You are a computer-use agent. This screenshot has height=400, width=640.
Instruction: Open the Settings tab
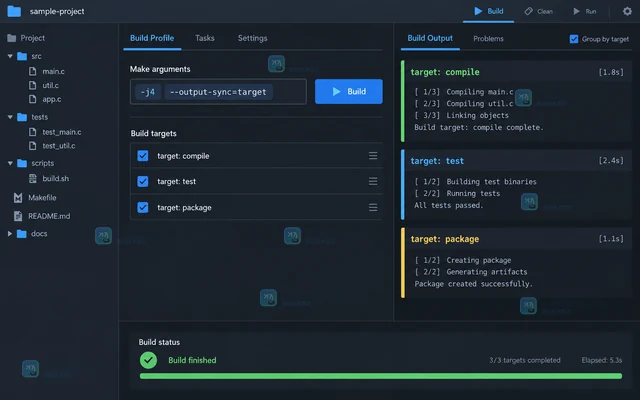[x=252, y=38]
